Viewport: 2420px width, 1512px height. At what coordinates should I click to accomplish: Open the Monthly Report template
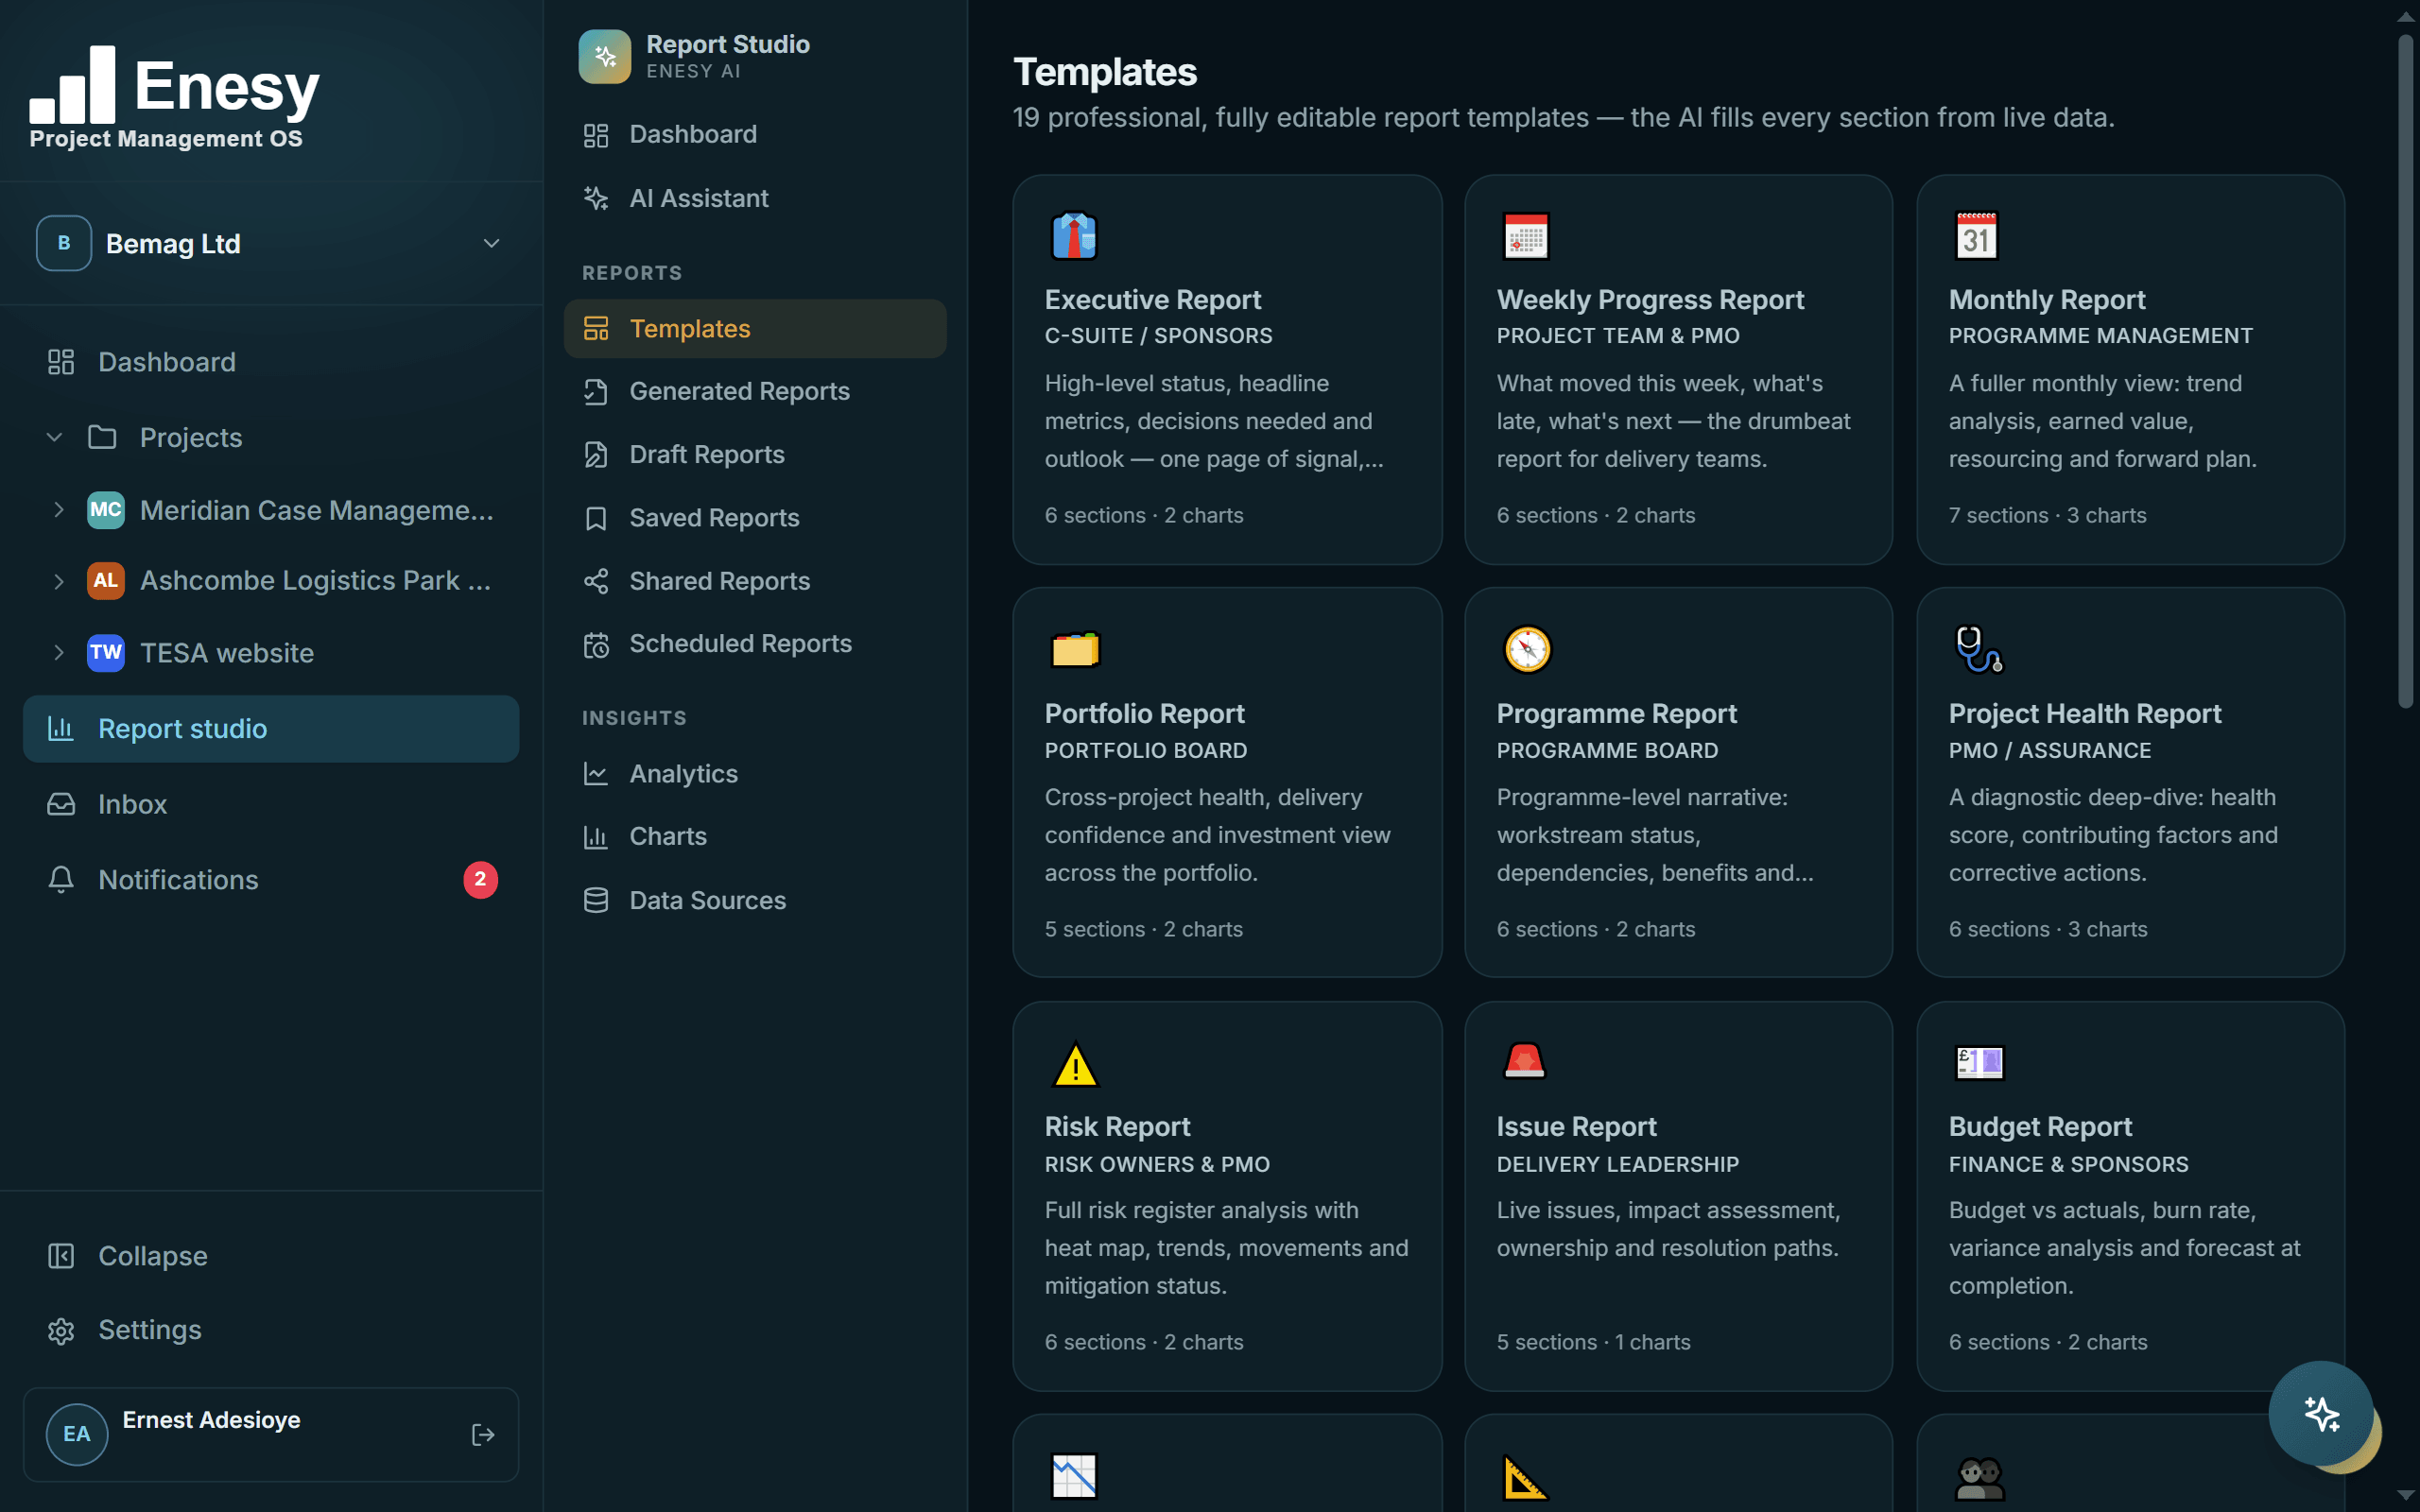(2130, 369)
